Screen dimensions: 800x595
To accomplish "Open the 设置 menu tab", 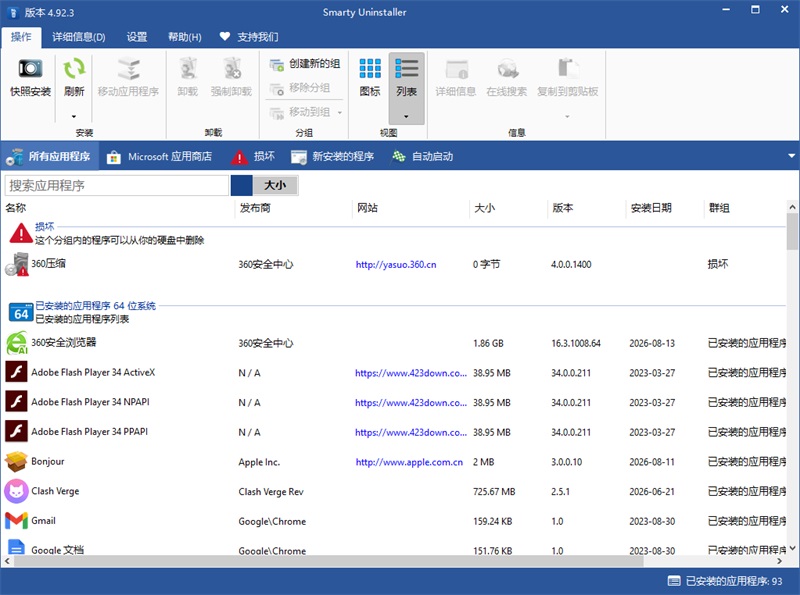I will pyautogui.click(x=137, y=37).
